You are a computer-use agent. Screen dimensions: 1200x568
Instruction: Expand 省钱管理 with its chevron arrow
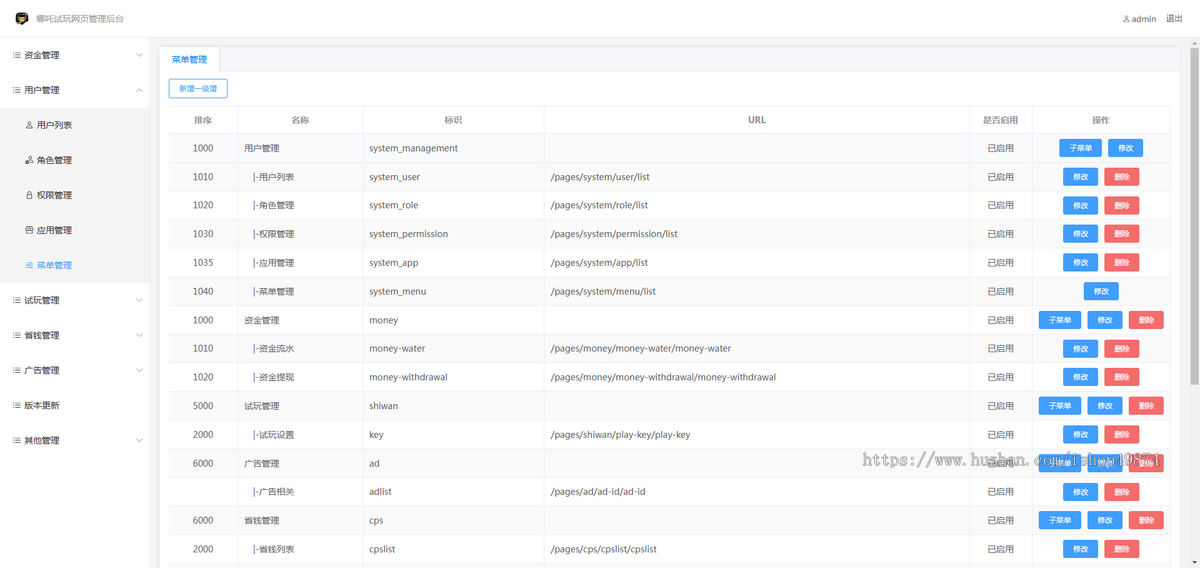(x=139, y=335)
